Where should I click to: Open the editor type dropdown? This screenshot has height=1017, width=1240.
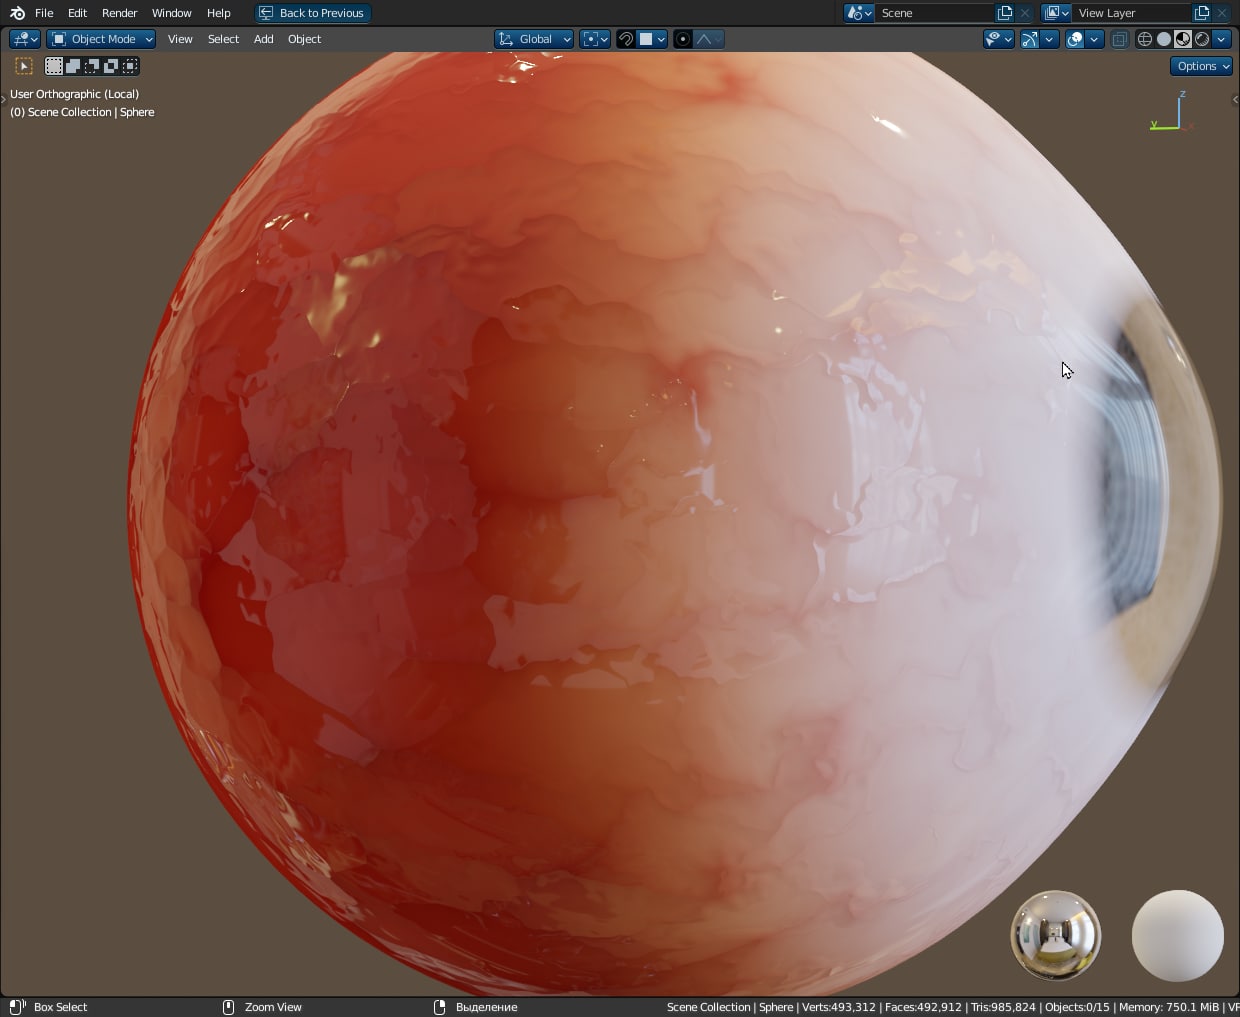pyautogui.click(x=24, y=39)
